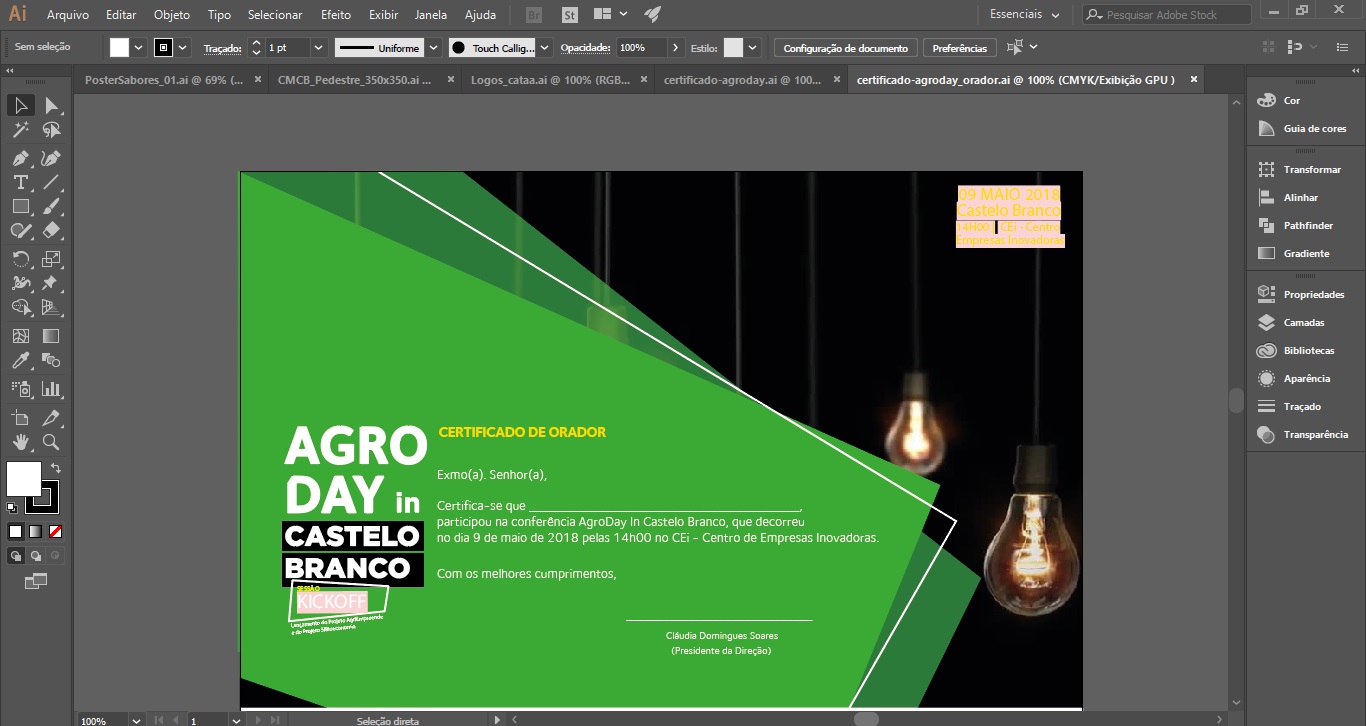Open the Arrange Documents dropdown
The width and height of the screenshot is (1366, 726).
point(610,15)
